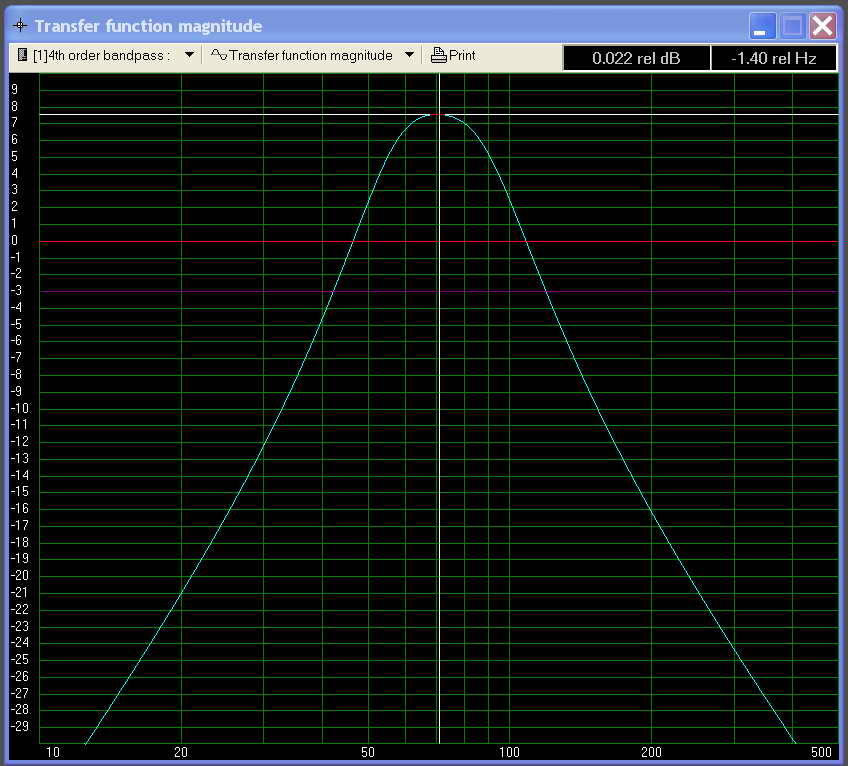
Task: Click the 9 dB axis label
Action: pos(15,89)
